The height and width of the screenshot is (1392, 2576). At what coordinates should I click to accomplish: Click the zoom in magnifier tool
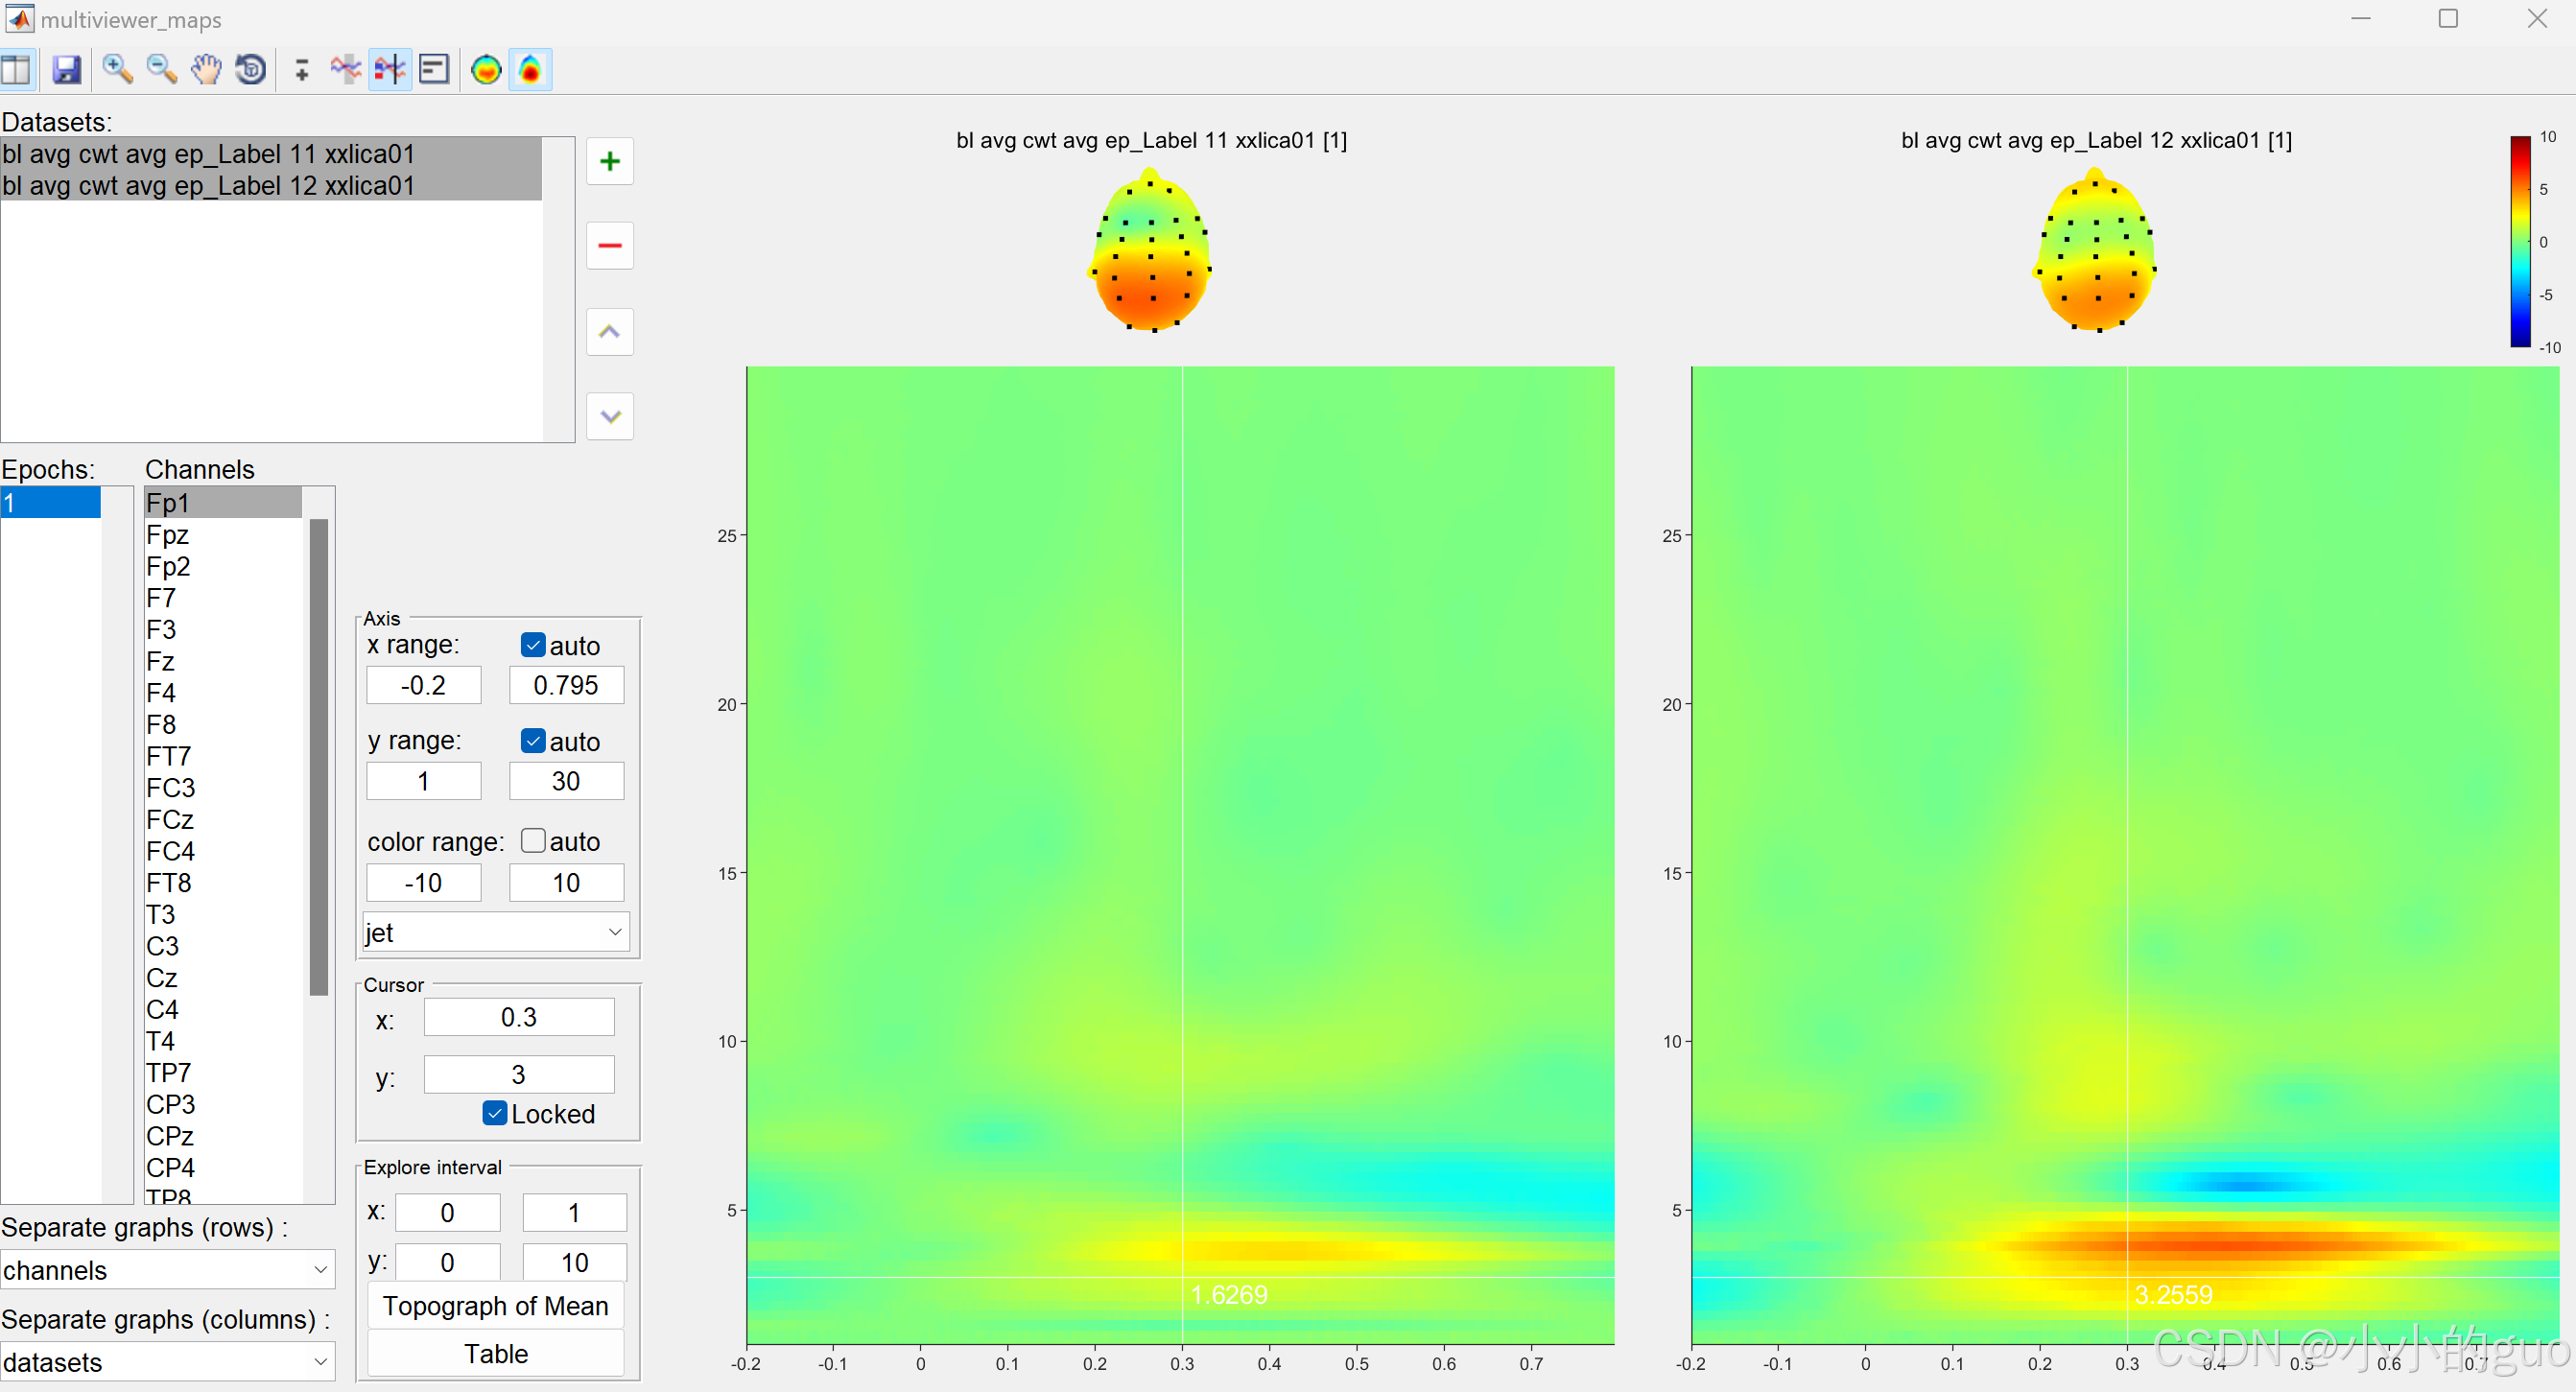click(x=115, y=68)
